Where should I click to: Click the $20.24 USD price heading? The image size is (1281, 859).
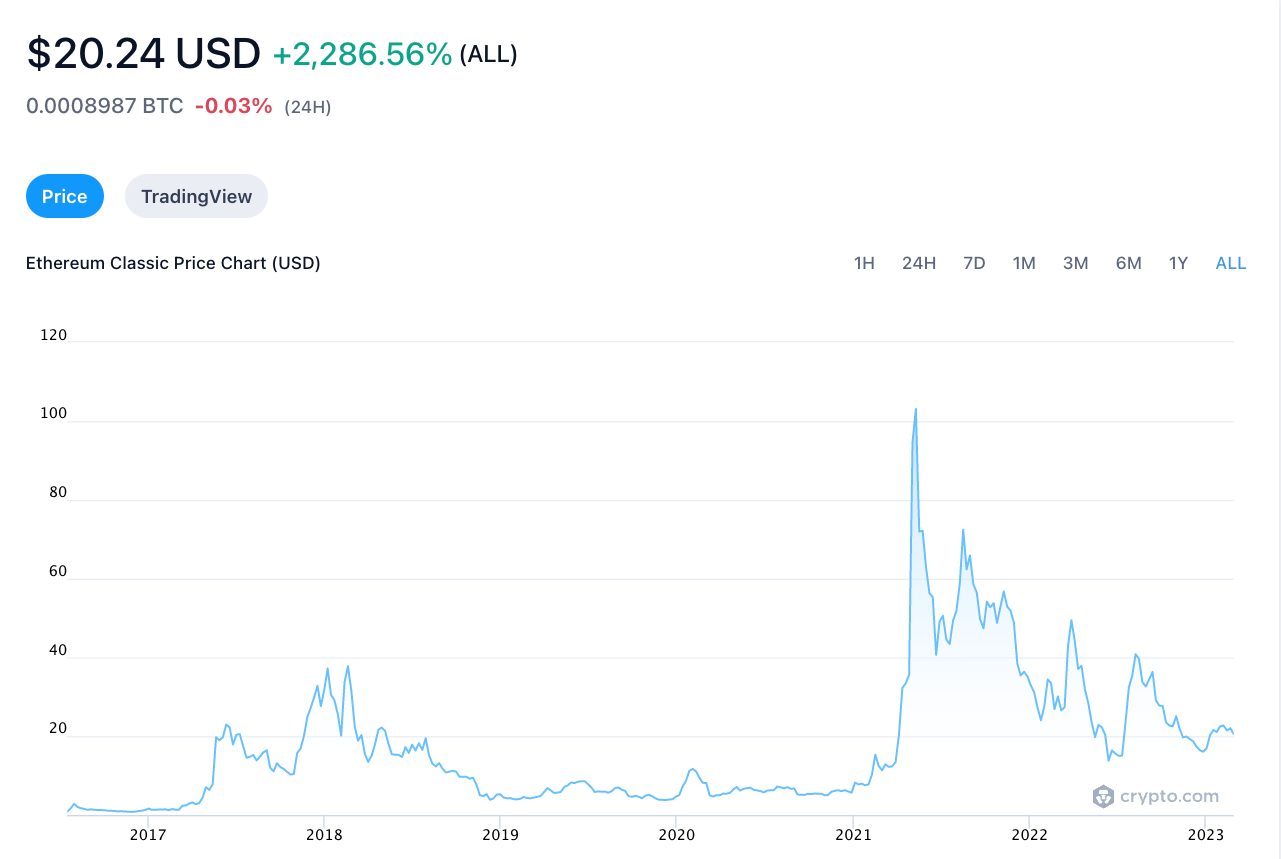[x=143, y=53]
